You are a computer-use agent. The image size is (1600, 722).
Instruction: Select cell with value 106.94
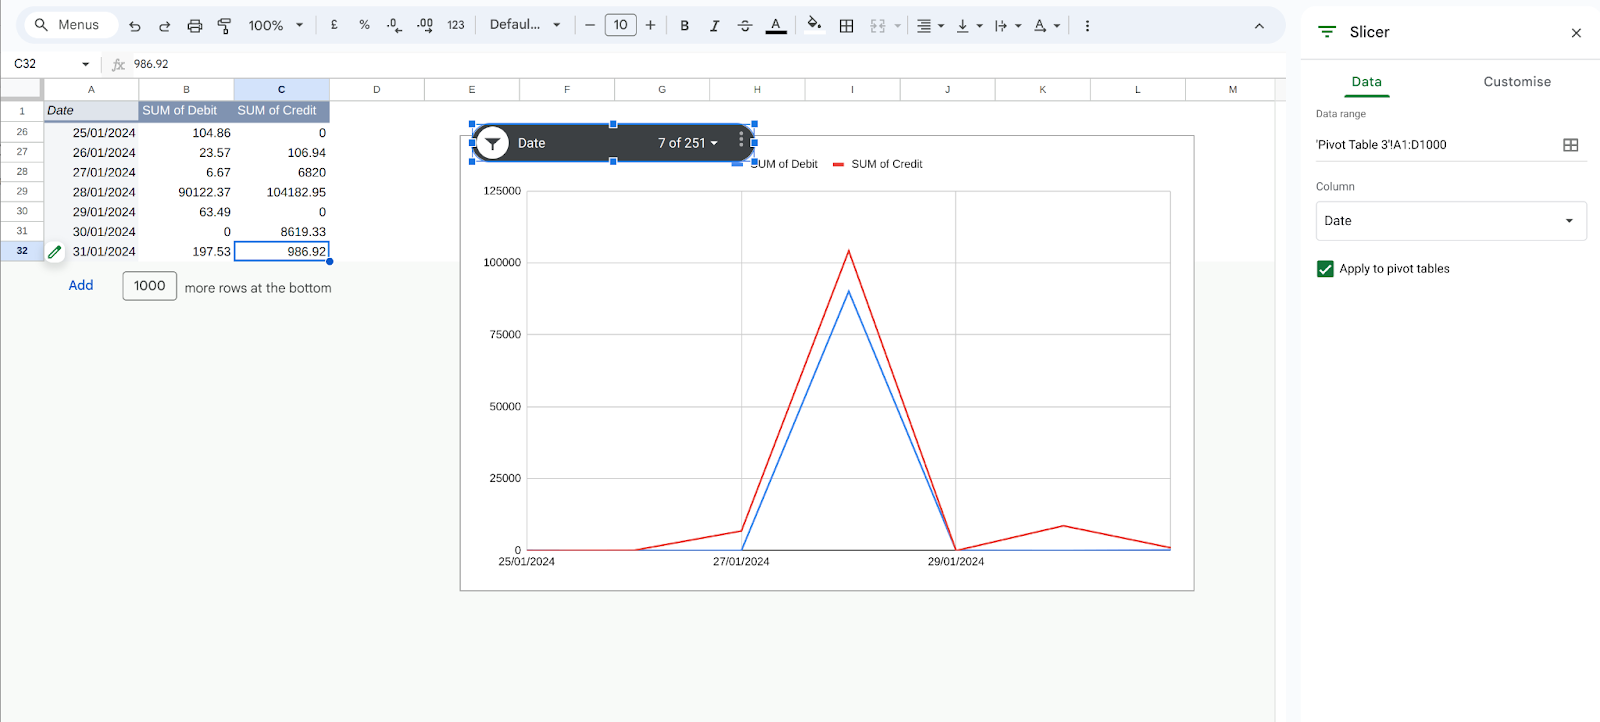[282, 153]
